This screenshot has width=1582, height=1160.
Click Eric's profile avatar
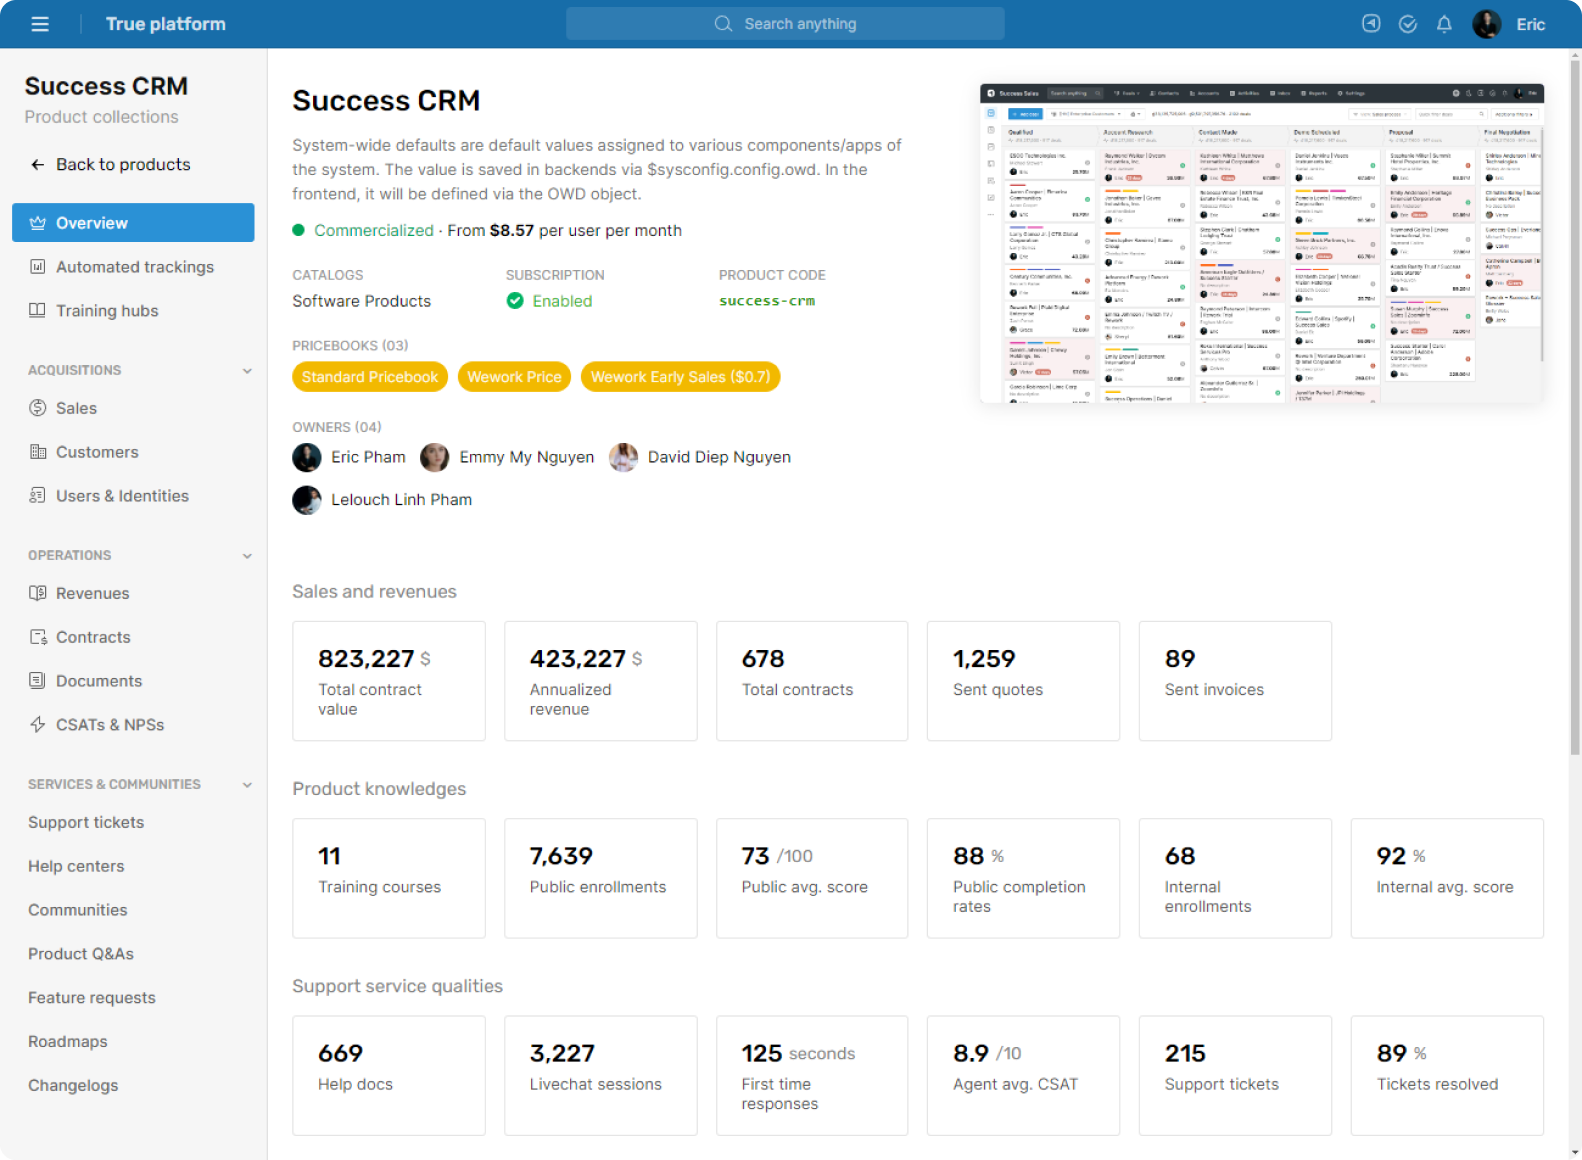[x=1487, y=24]
